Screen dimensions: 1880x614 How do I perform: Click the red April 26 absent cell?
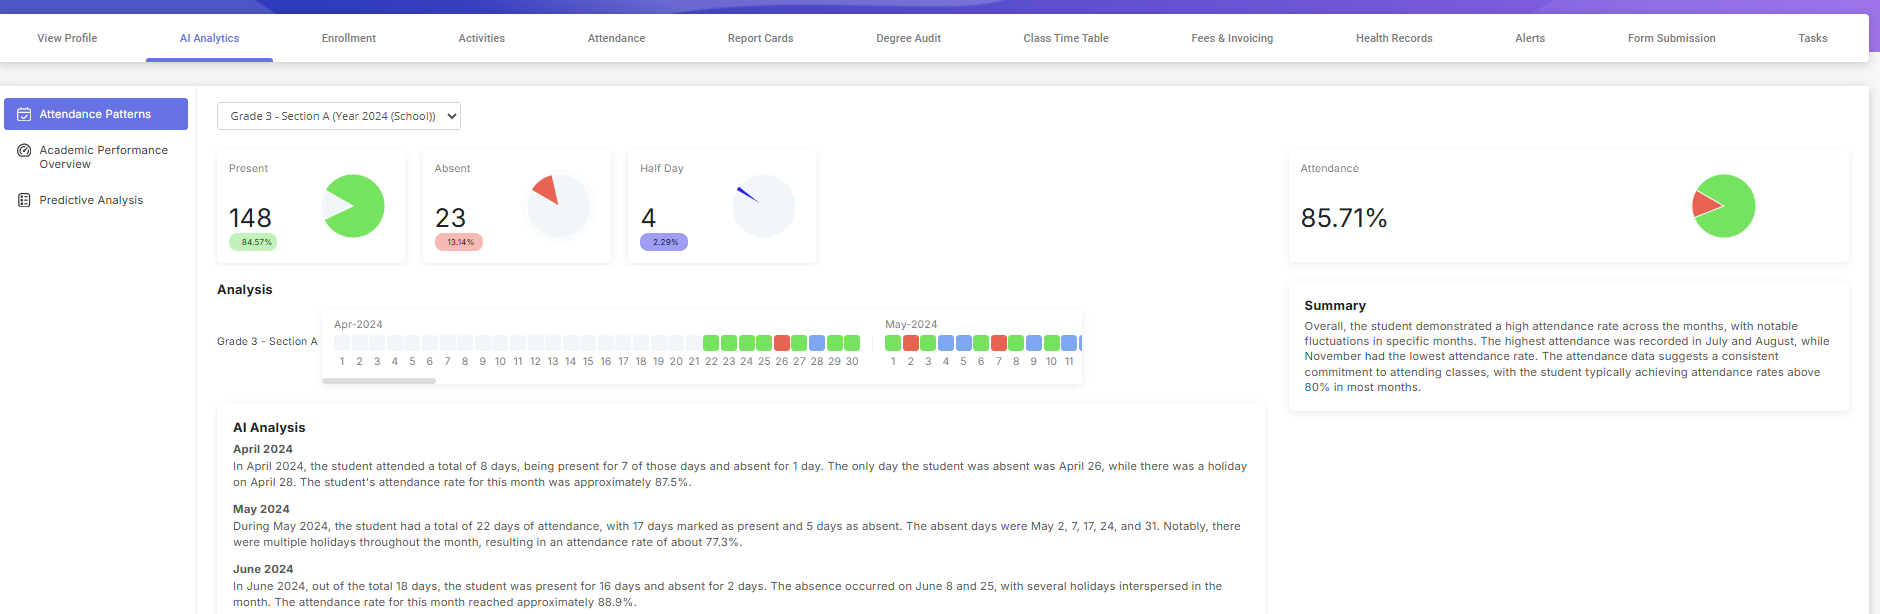(x=782, y=343)
